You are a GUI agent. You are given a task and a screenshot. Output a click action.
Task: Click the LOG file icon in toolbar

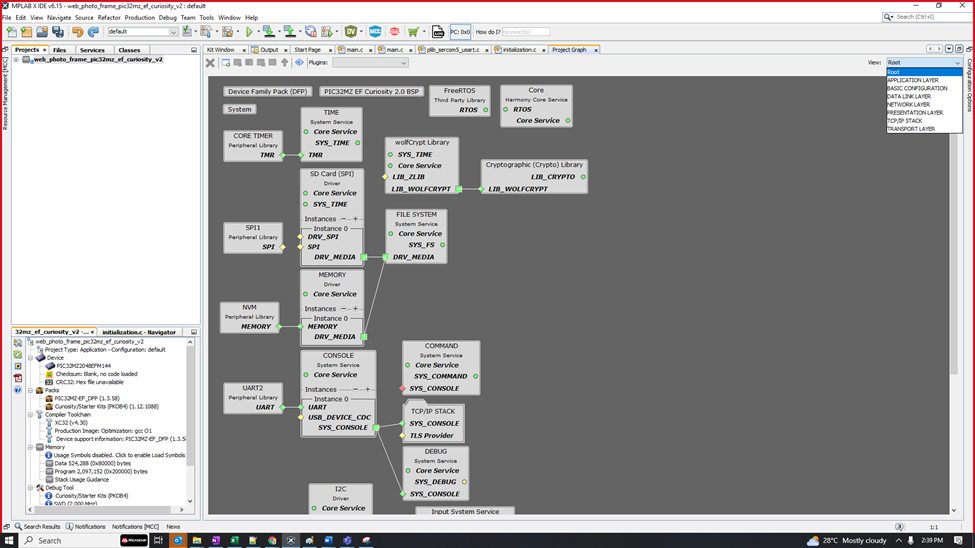point(438,32)
